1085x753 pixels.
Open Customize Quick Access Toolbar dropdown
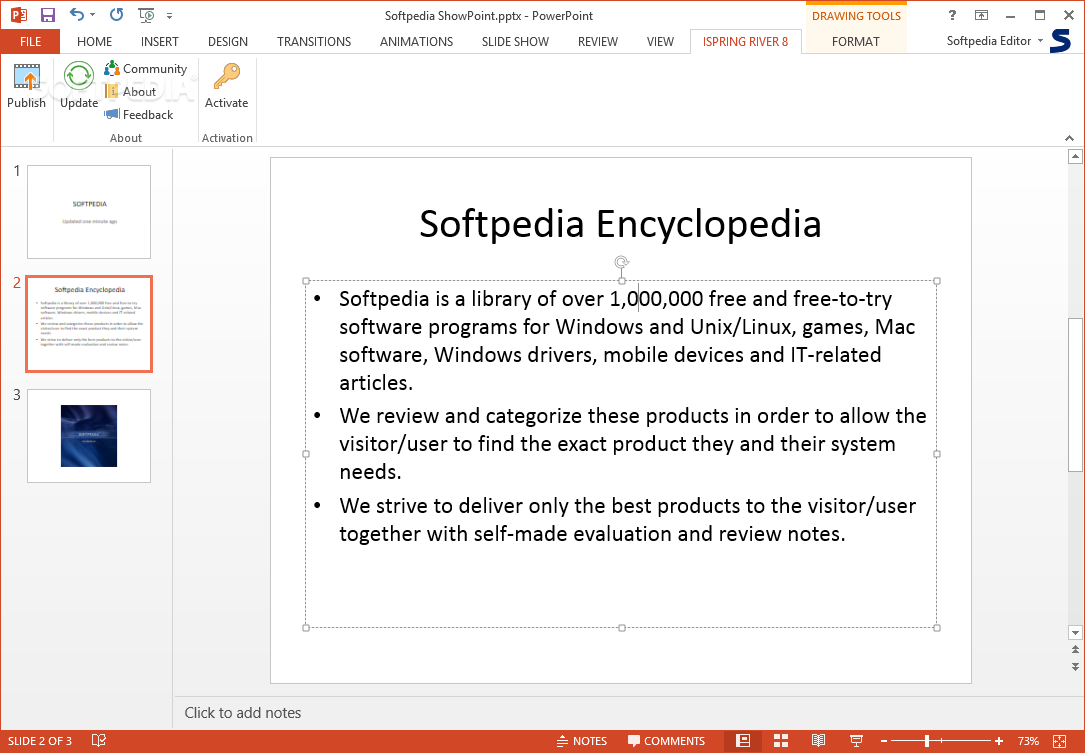coord(170,15)
